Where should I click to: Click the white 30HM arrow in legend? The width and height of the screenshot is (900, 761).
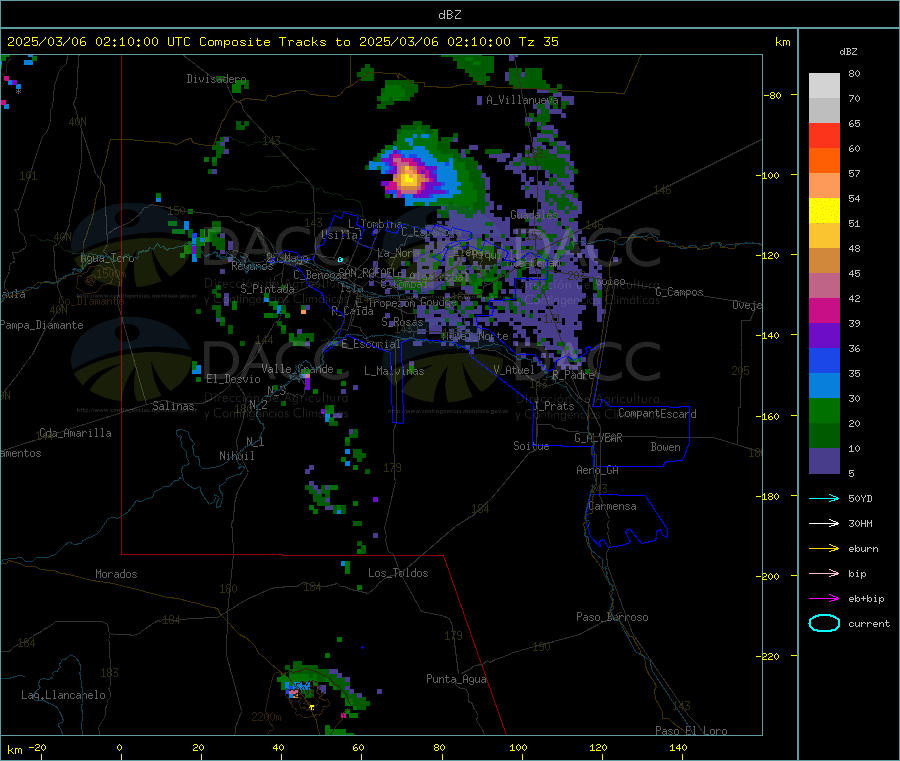(824, 523)
